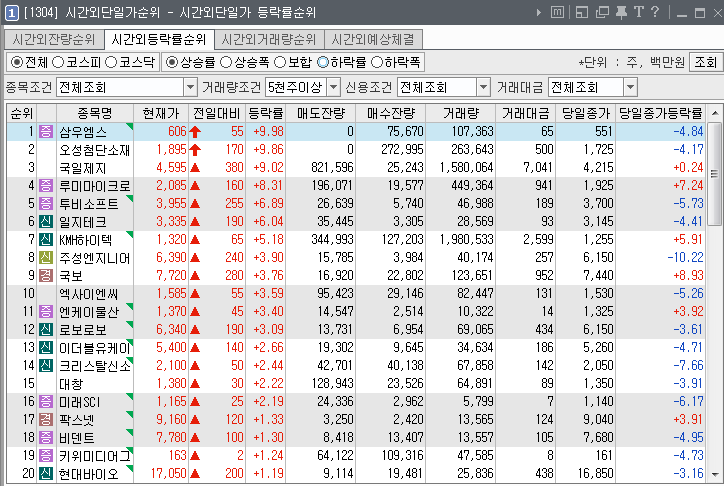Viewport: 724px width, 486px height.
Task: Click the 신 badge beside 로보로보
Action: pyautogui.click(x=46, y=330)
